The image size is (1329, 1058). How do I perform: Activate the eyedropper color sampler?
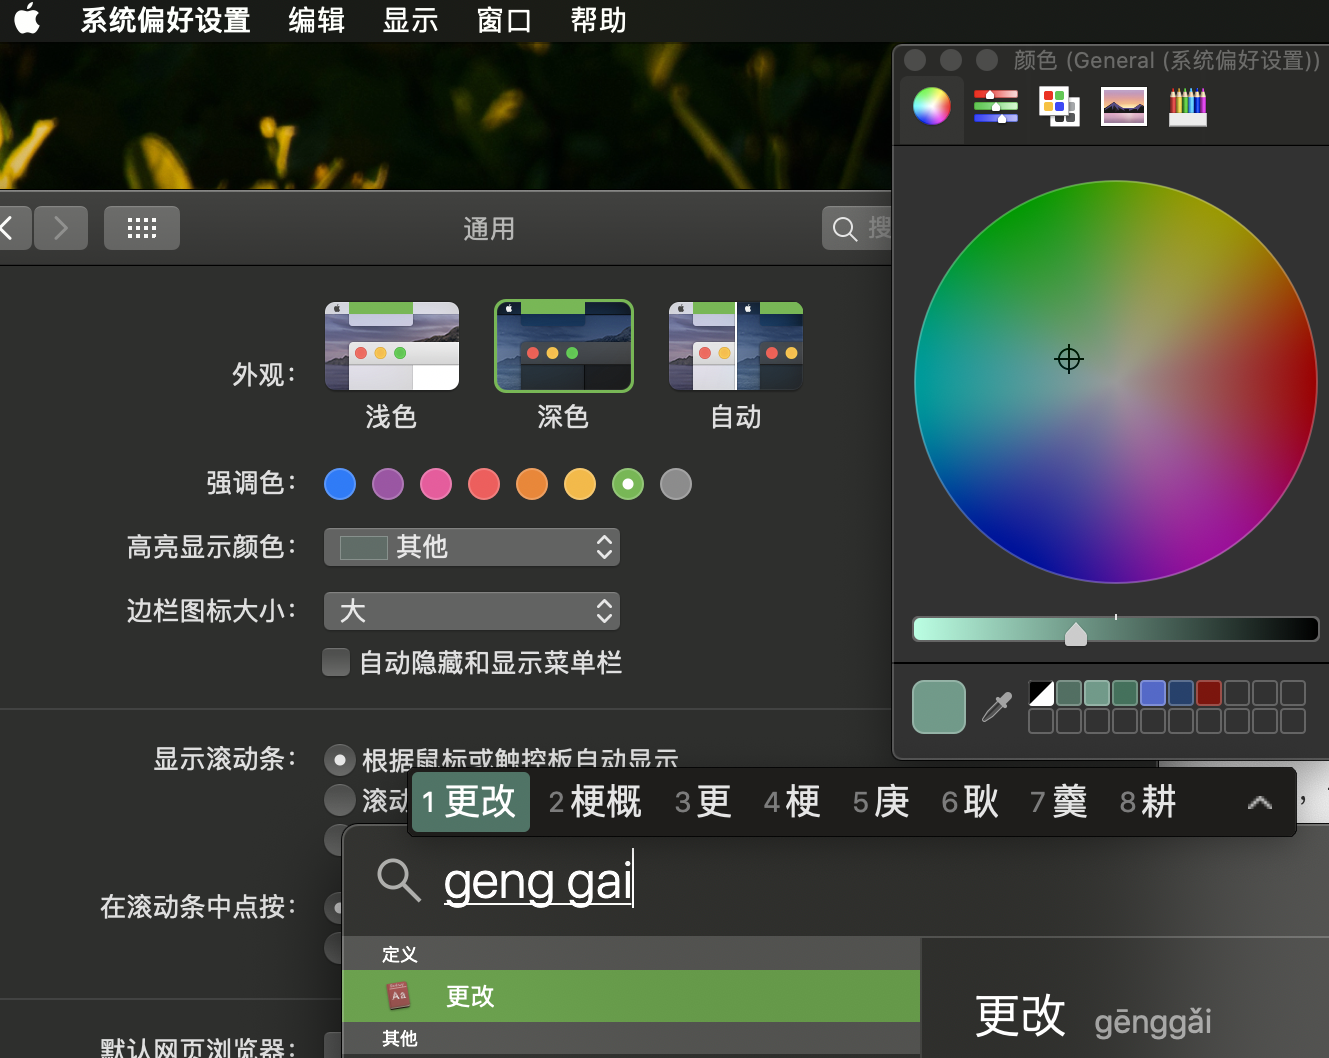(996, 707)
